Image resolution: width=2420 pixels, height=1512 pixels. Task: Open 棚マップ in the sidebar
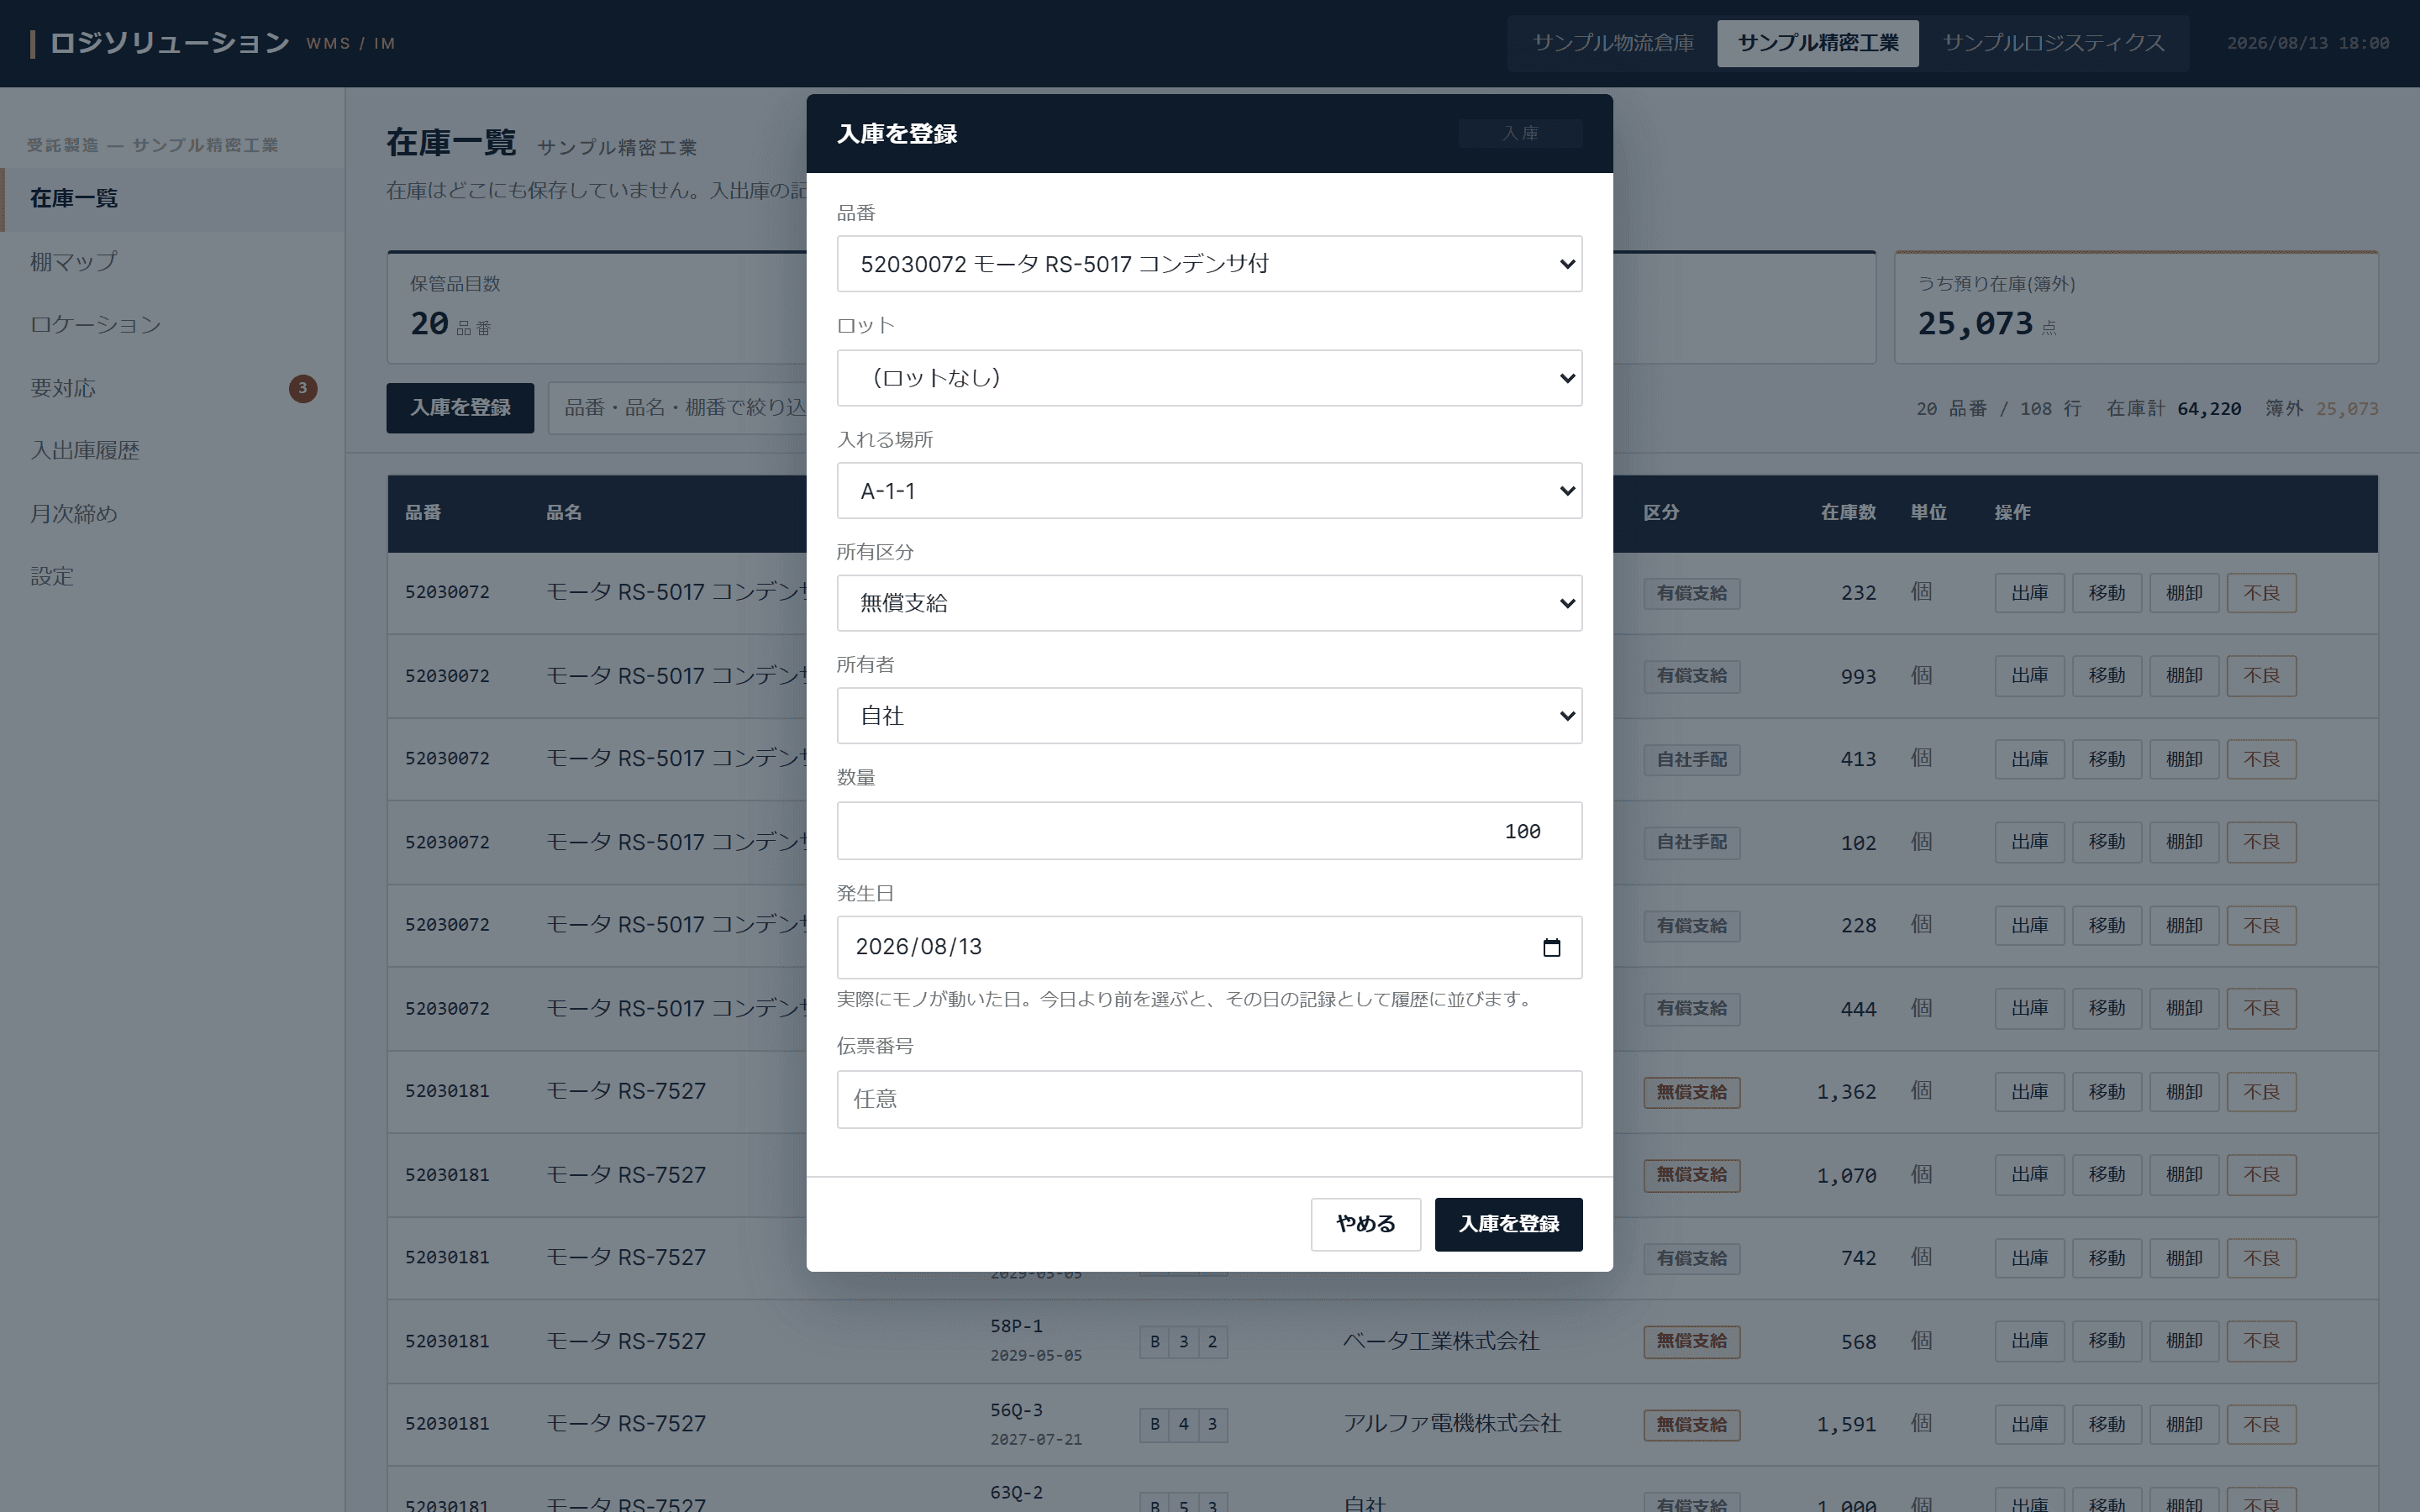173,262
